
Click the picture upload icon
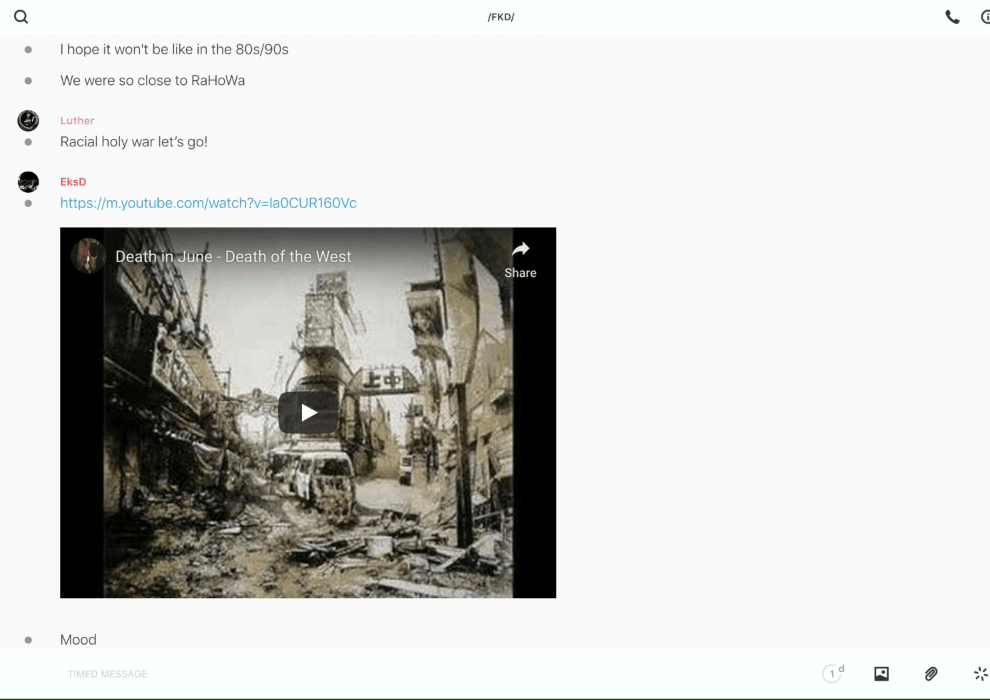(x=881, y=674)
